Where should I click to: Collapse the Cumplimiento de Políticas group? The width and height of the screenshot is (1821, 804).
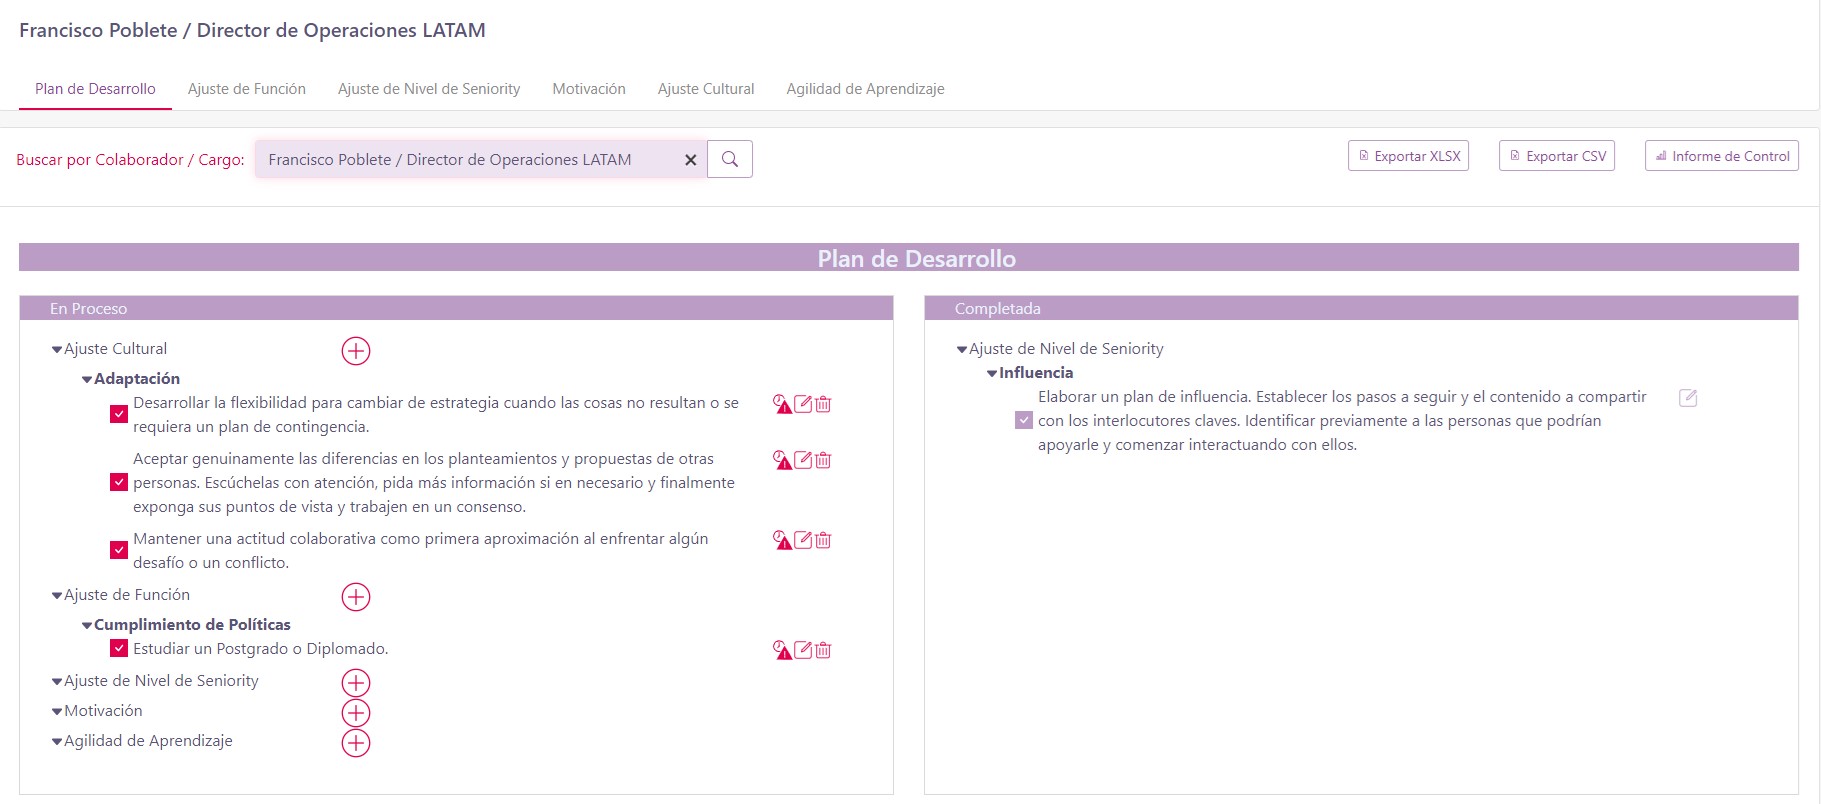[x=87, y=626]
